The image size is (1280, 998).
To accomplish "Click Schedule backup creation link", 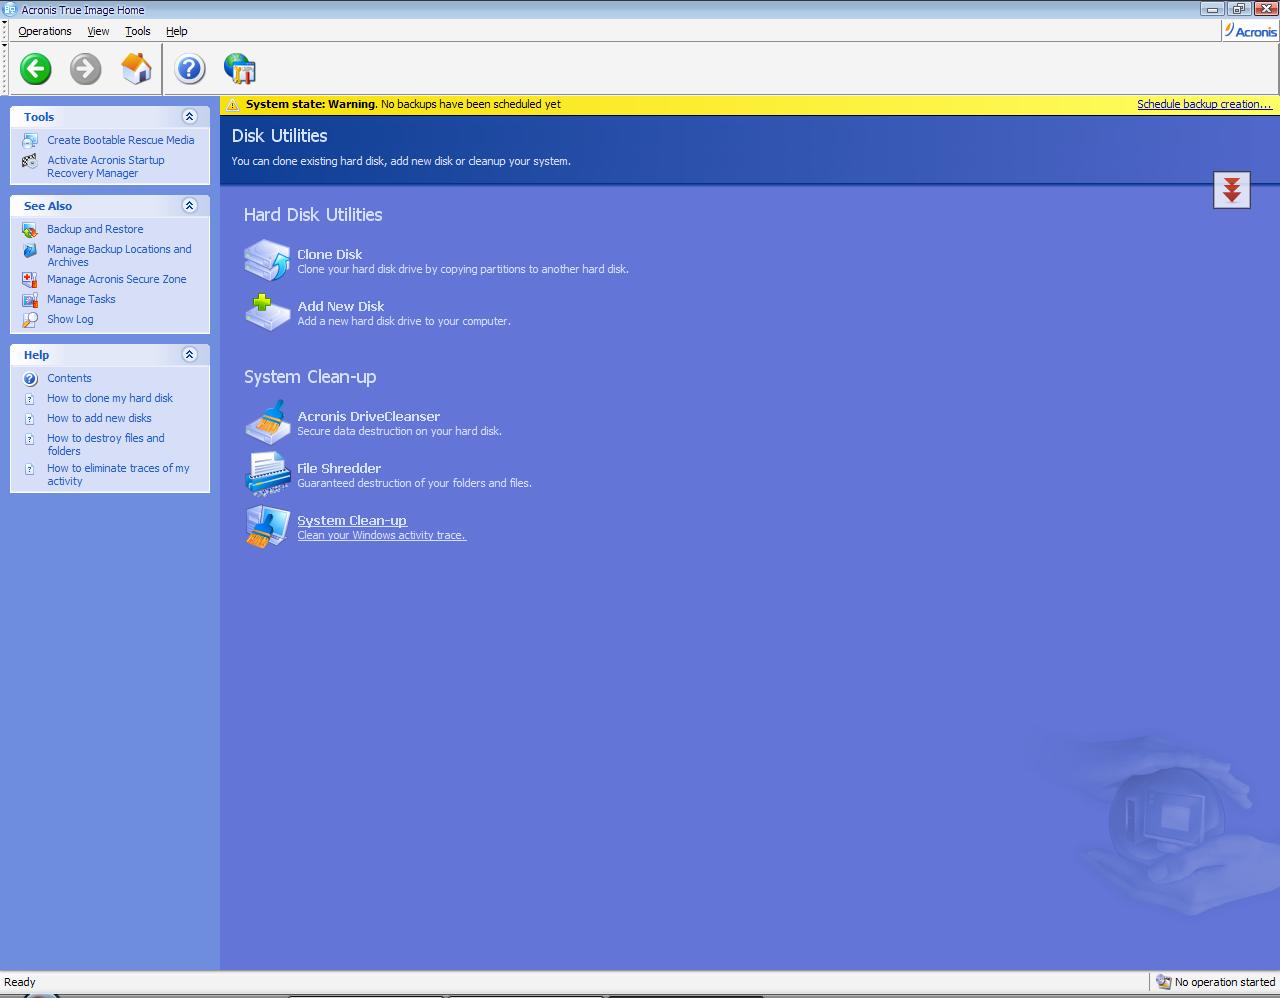I will pyautogui.click(x=1204, y=104).
